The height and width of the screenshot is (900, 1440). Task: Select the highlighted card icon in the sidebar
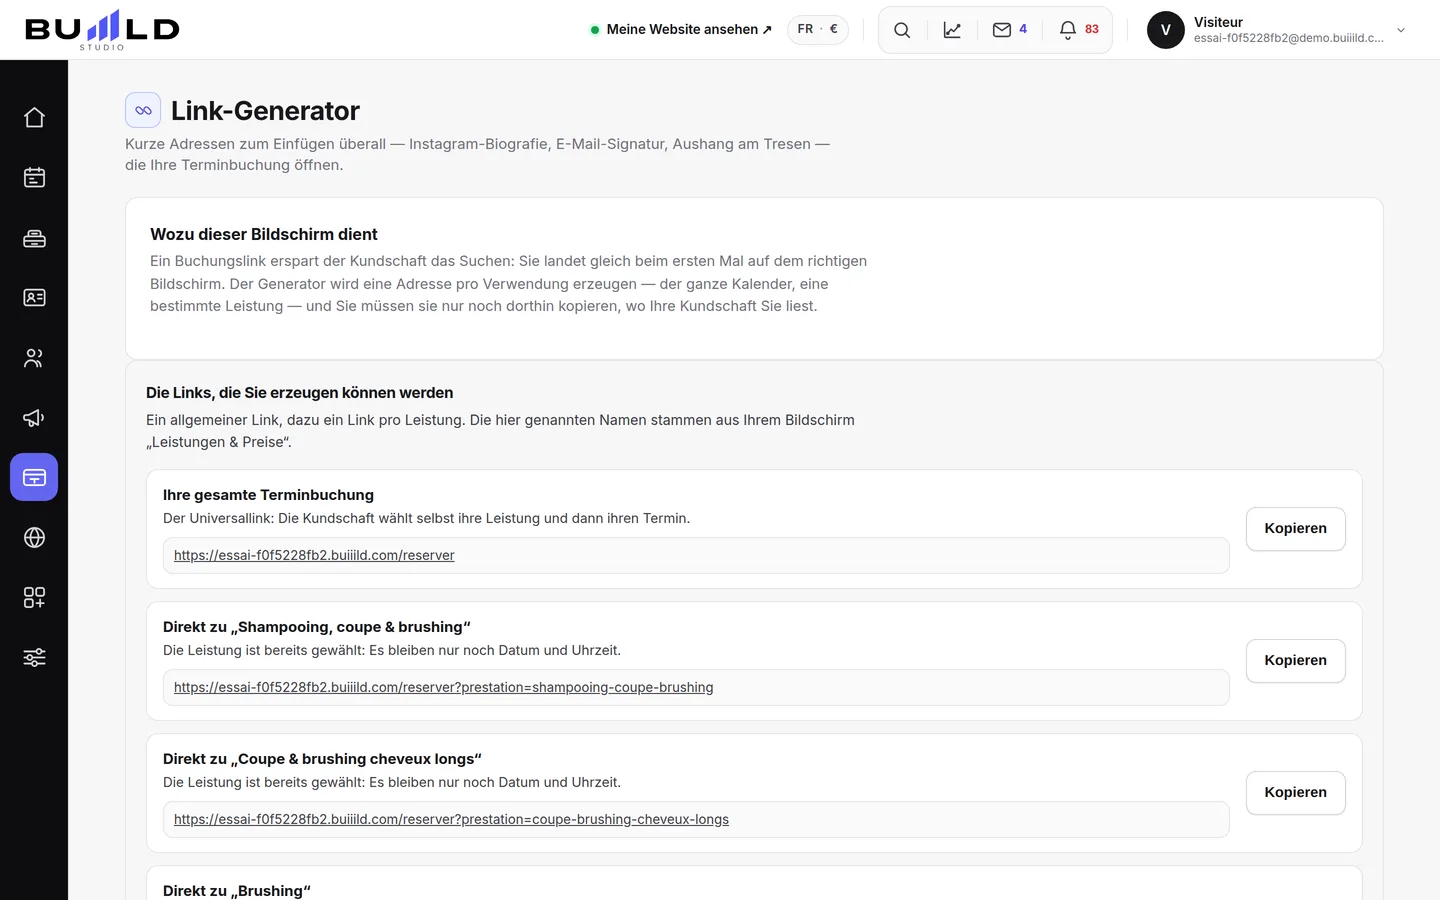(34, 477)
